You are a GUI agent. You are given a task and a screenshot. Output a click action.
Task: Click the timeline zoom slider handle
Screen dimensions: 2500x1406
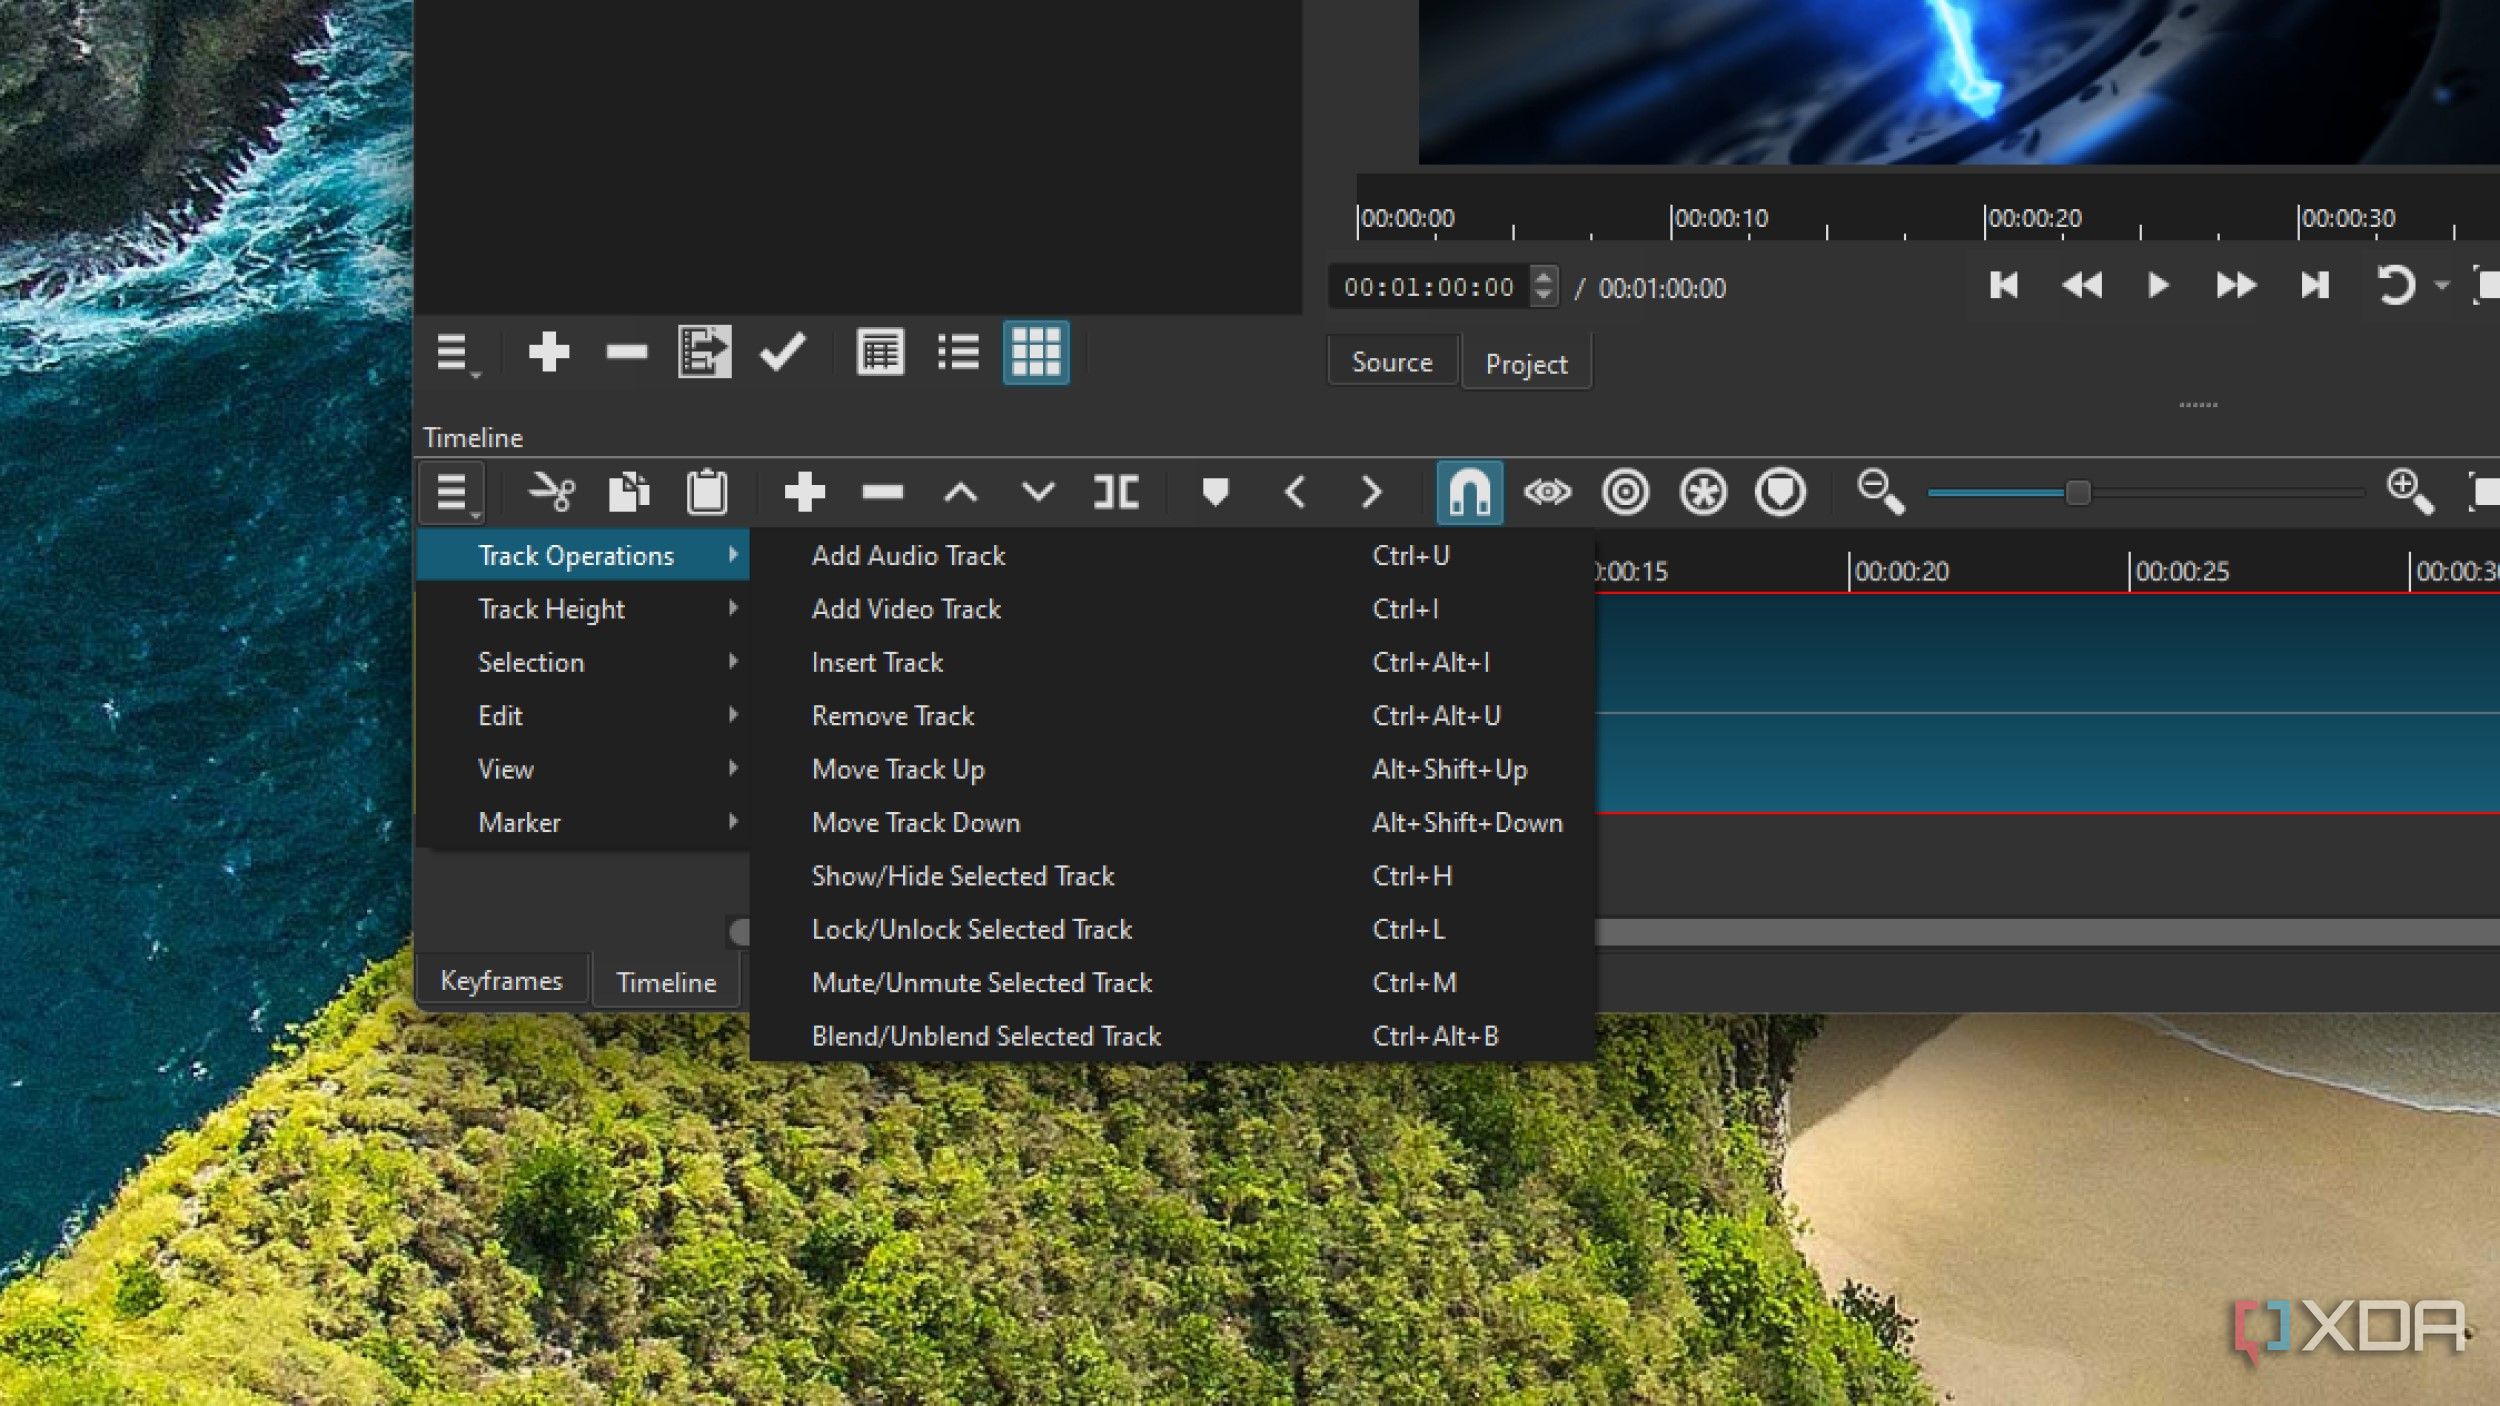(2078, 492)
